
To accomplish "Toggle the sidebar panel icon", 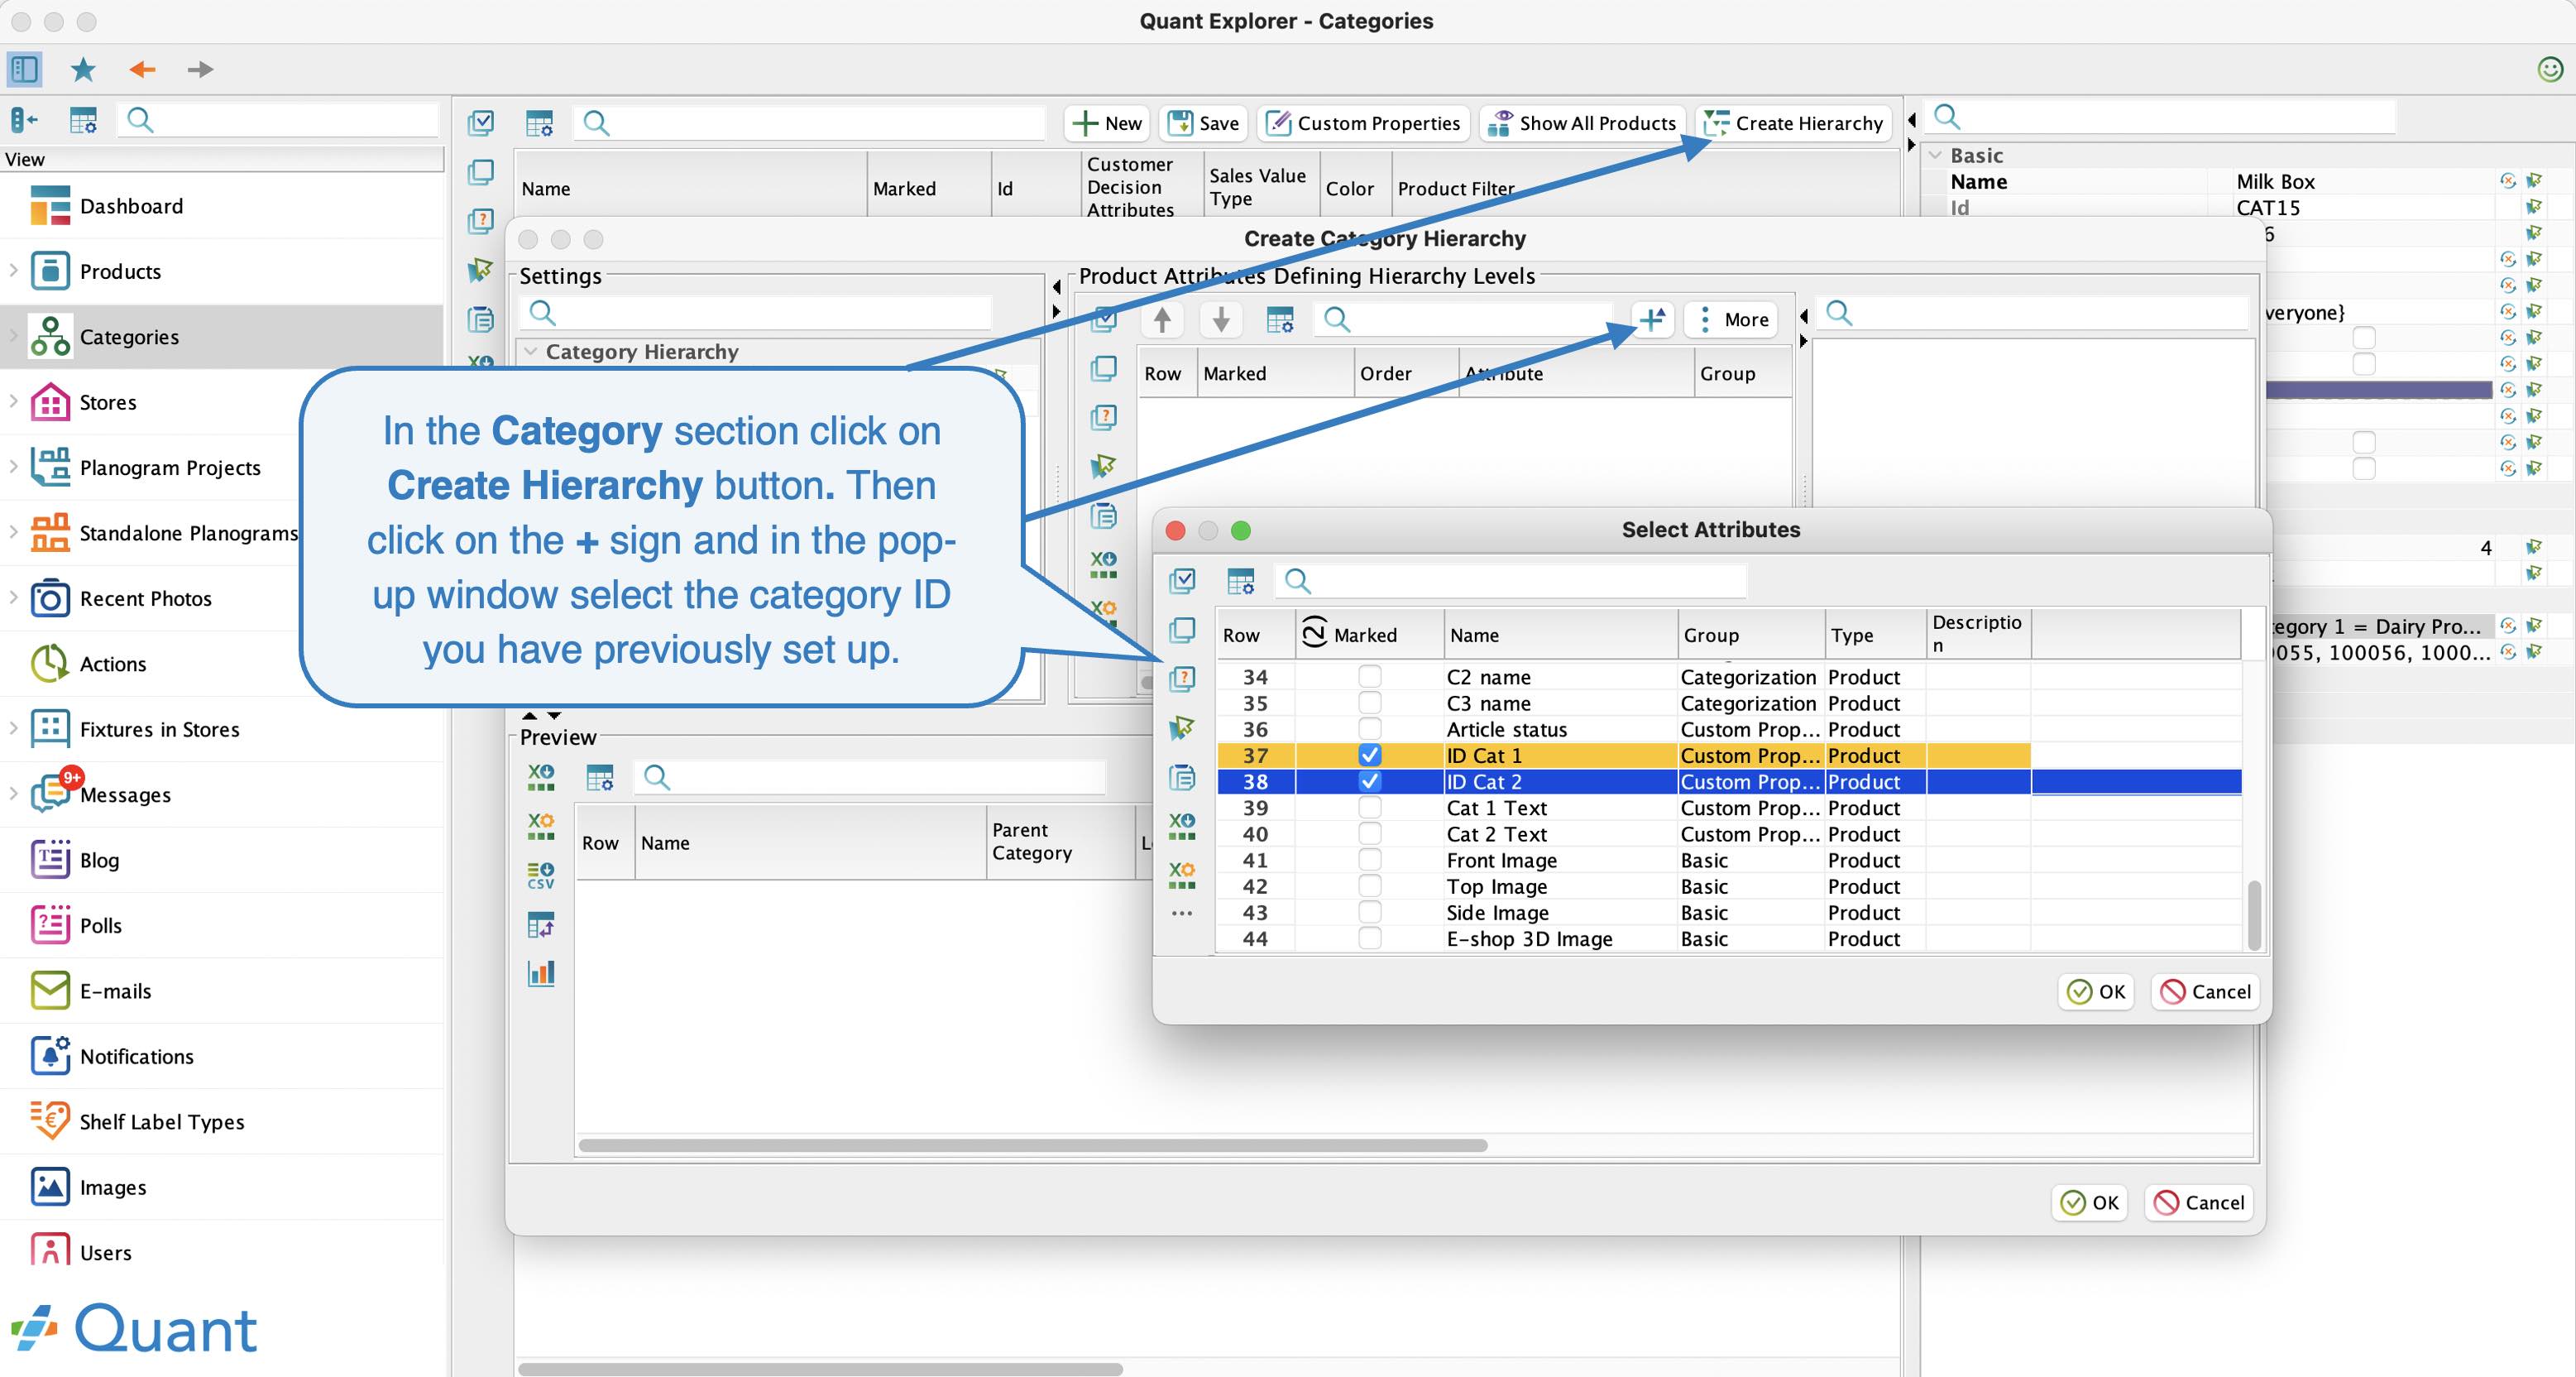I will point(25,69).
